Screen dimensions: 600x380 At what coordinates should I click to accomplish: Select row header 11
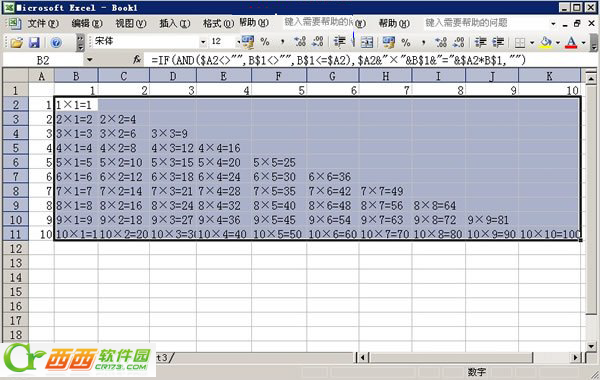[16, 234]
